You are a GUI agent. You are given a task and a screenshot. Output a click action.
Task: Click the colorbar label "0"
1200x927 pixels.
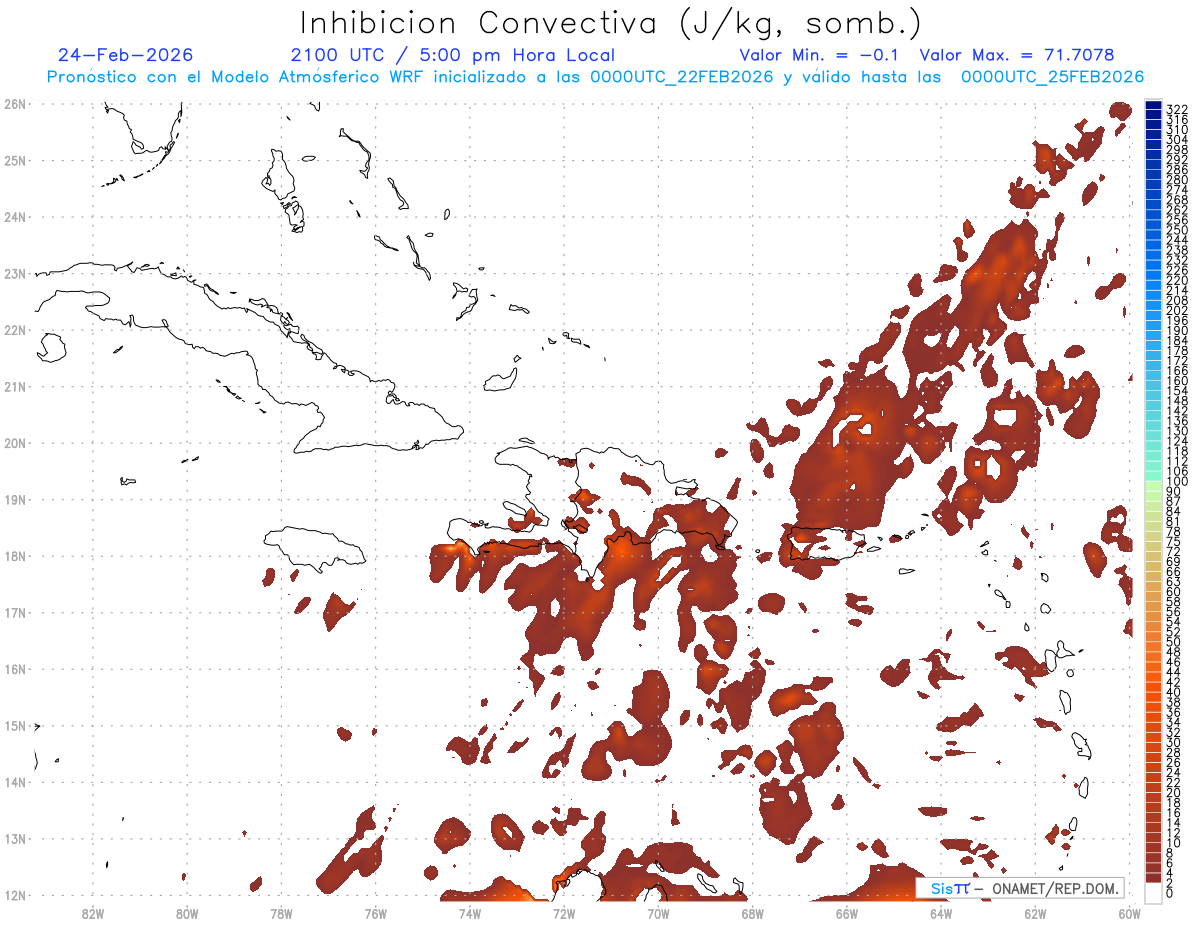click(x=1170, y=892)
